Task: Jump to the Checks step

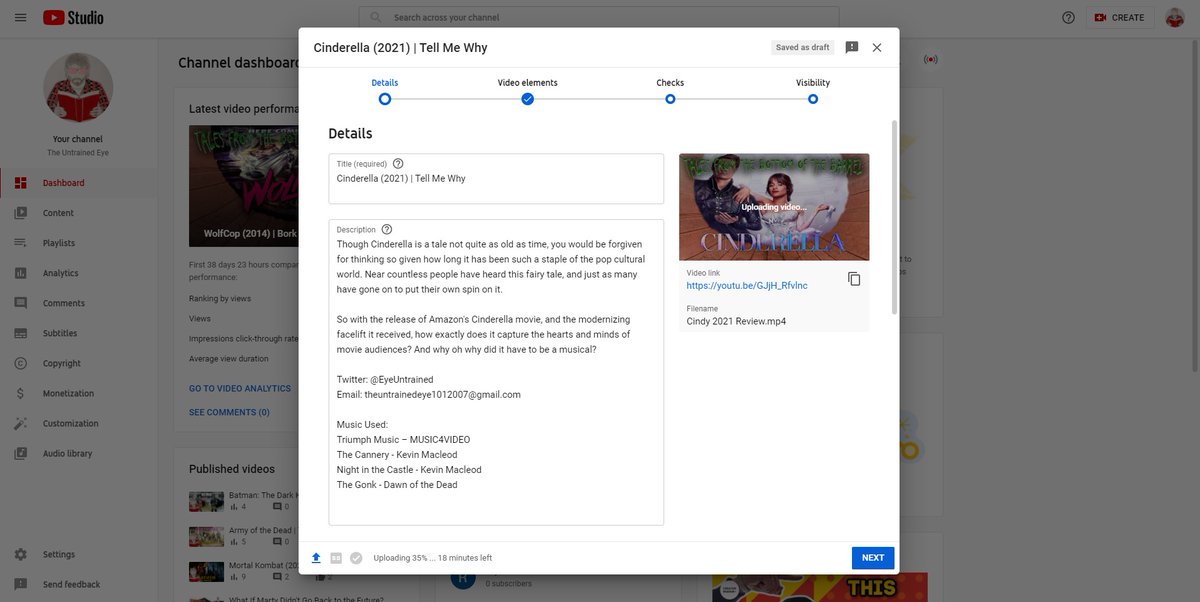Action: click(x=670, y=83)
